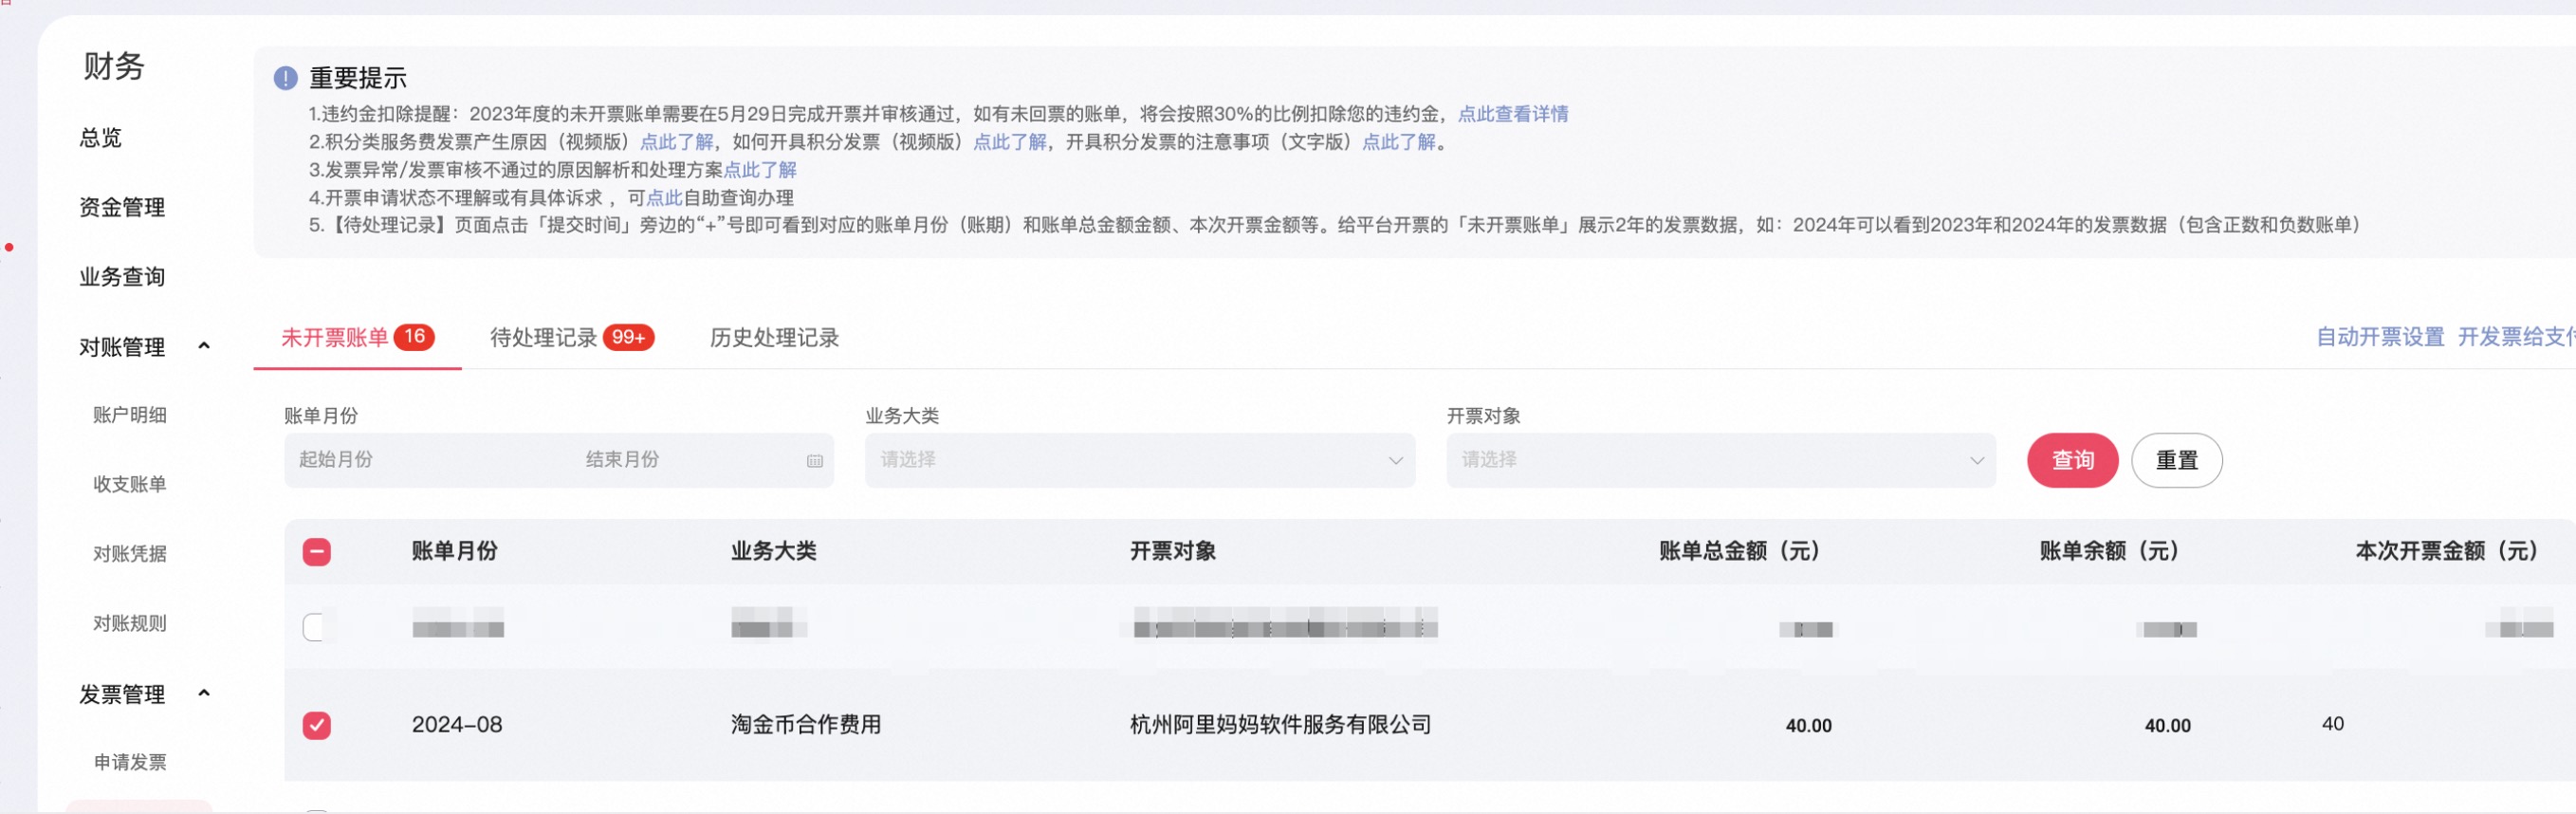
Task: Click the red 查询 button
Action: [x=2072, y=460]
